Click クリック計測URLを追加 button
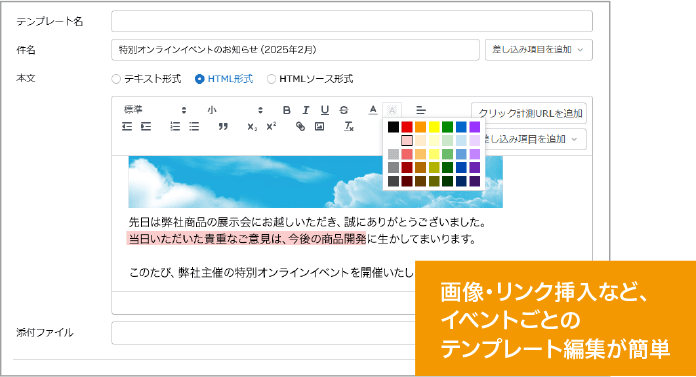The width and height of the screenshot is (696, 377). click(529, 113)
